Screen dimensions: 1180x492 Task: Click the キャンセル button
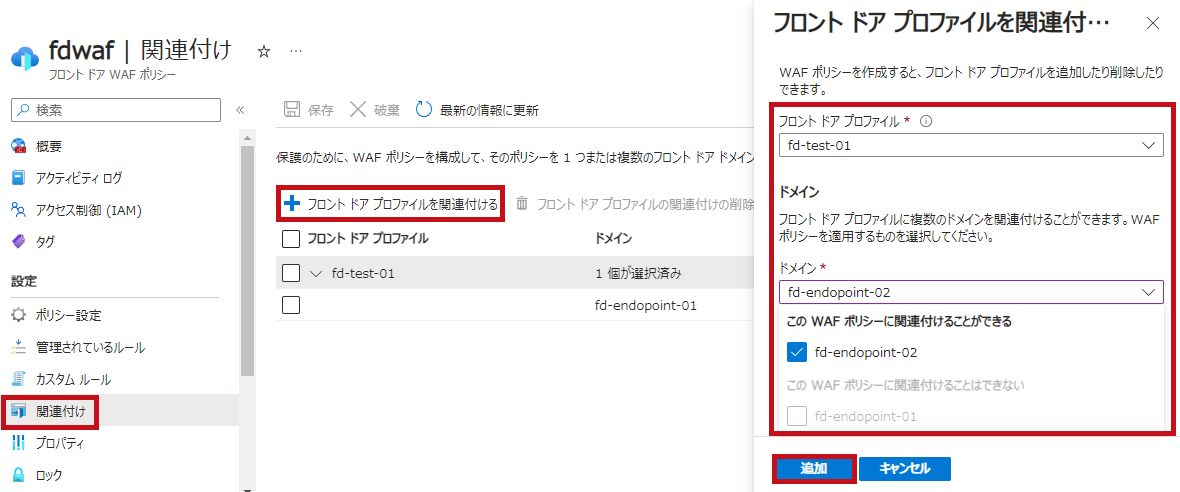(905, 469)
